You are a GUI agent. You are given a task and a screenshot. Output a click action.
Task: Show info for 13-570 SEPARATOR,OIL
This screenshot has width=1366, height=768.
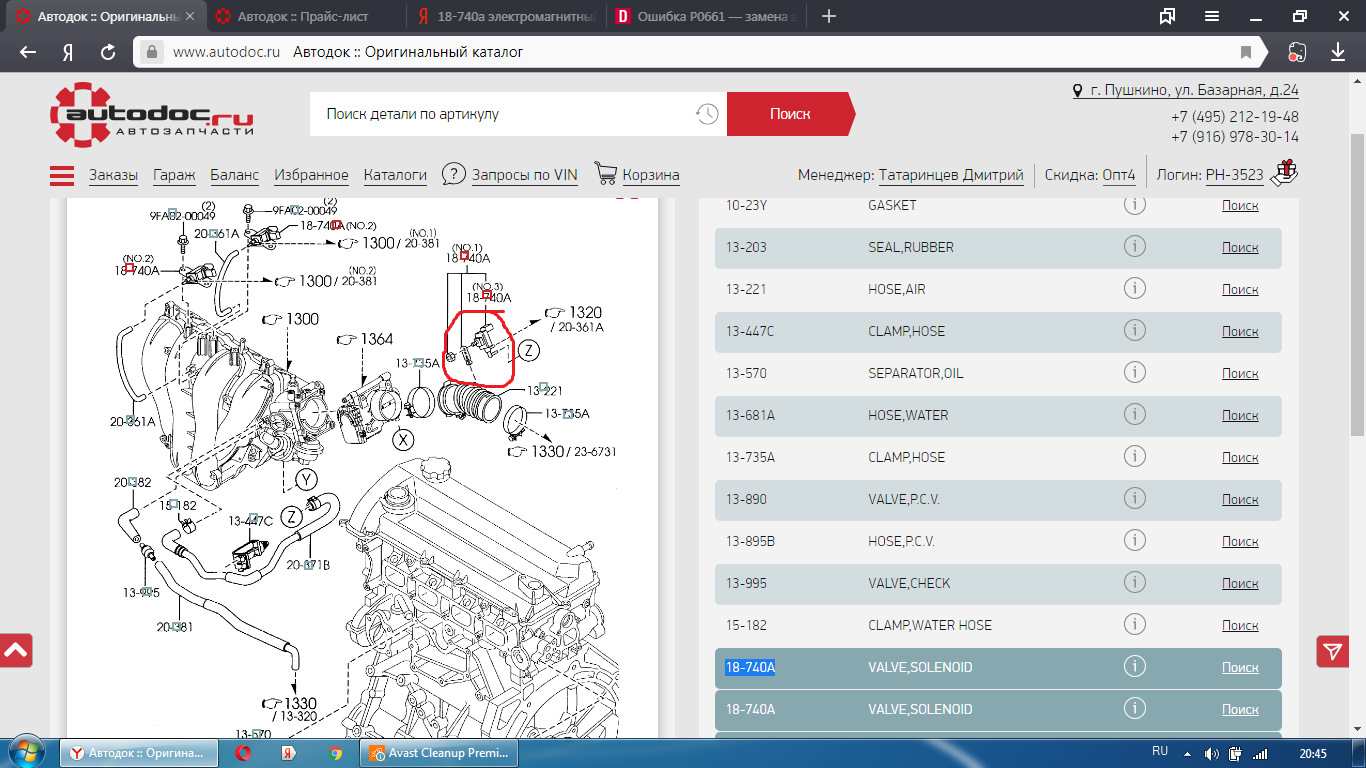(x=1134, y=372)
